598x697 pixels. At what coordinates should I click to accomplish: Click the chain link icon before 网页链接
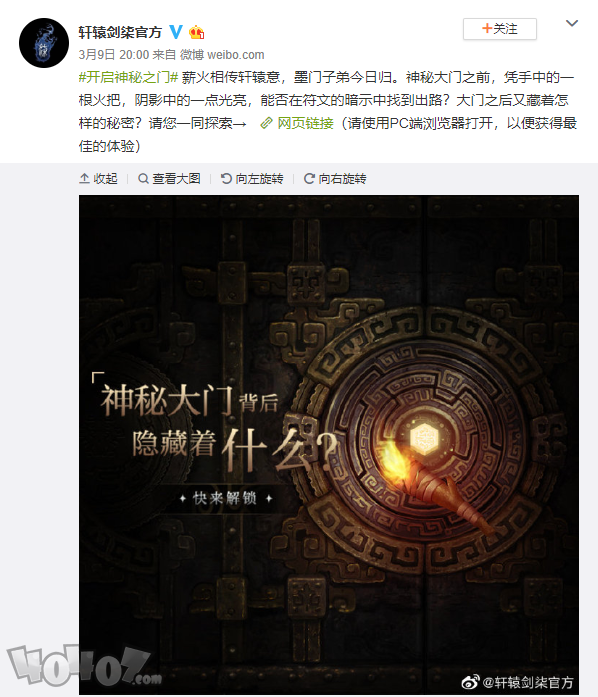[x=266, y=123]
